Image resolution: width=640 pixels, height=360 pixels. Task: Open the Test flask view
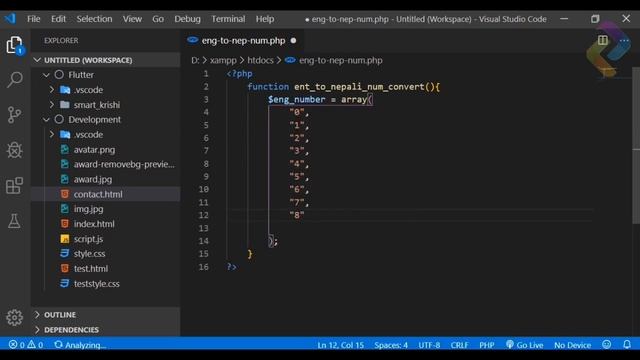point(15,221)
